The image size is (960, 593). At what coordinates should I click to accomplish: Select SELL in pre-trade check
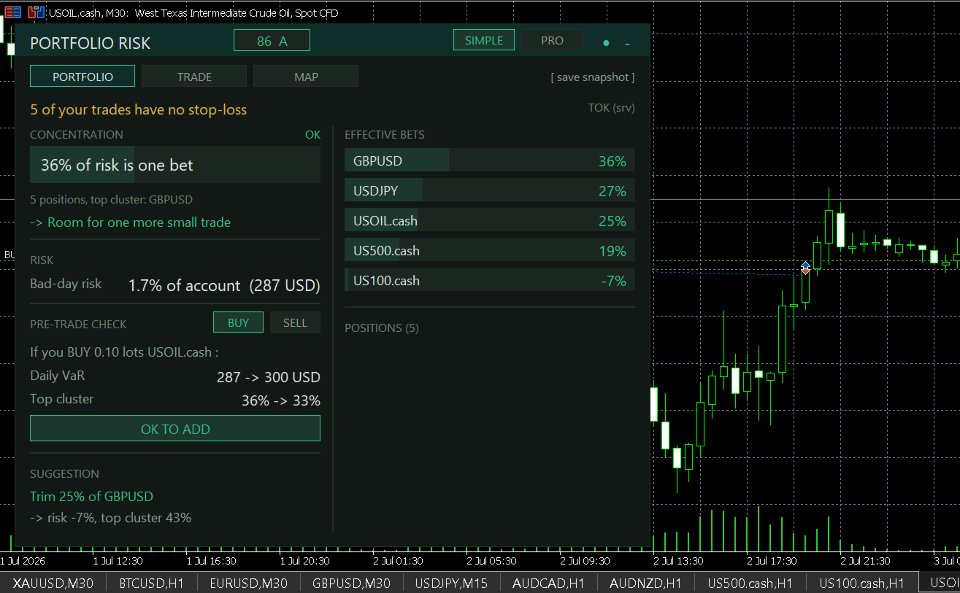(294, 323)
